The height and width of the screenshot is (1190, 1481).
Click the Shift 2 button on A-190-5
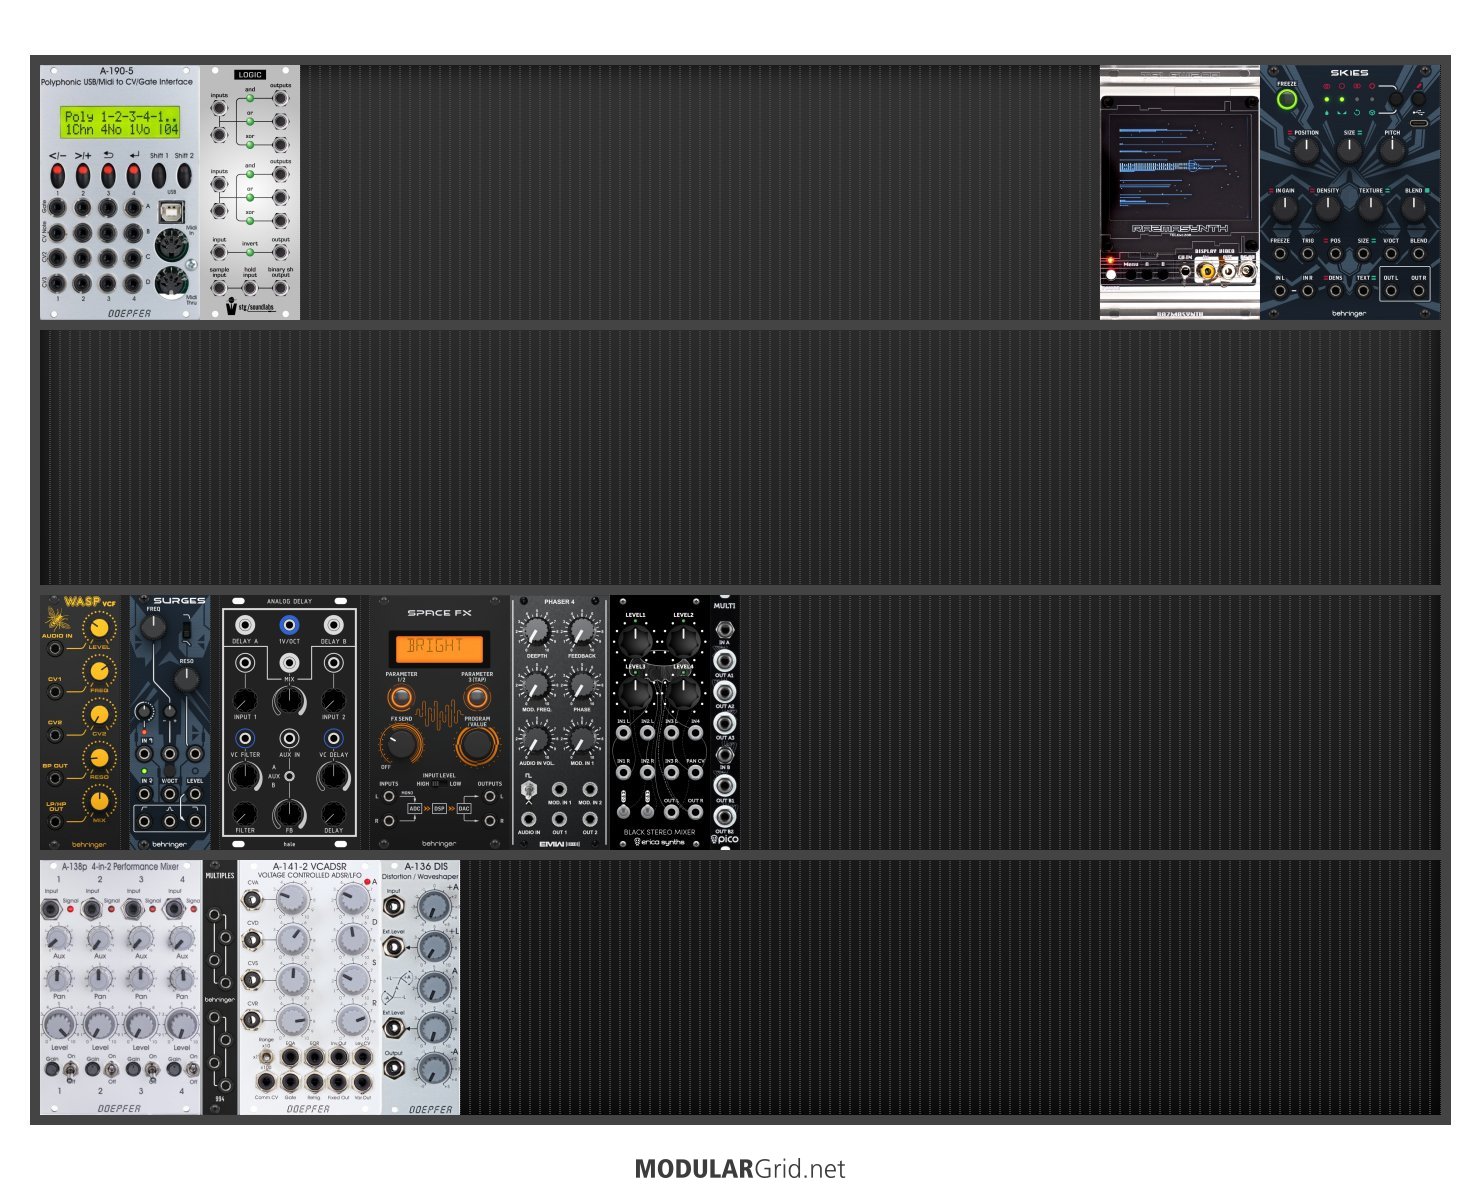click(x=183, y=175)
